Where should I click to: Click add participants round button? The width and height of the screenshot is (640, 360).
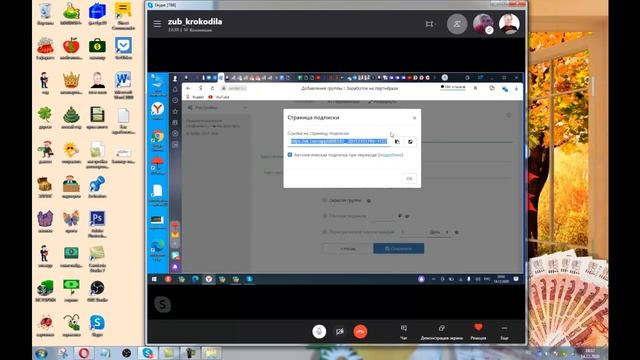(x=457, y=24)
